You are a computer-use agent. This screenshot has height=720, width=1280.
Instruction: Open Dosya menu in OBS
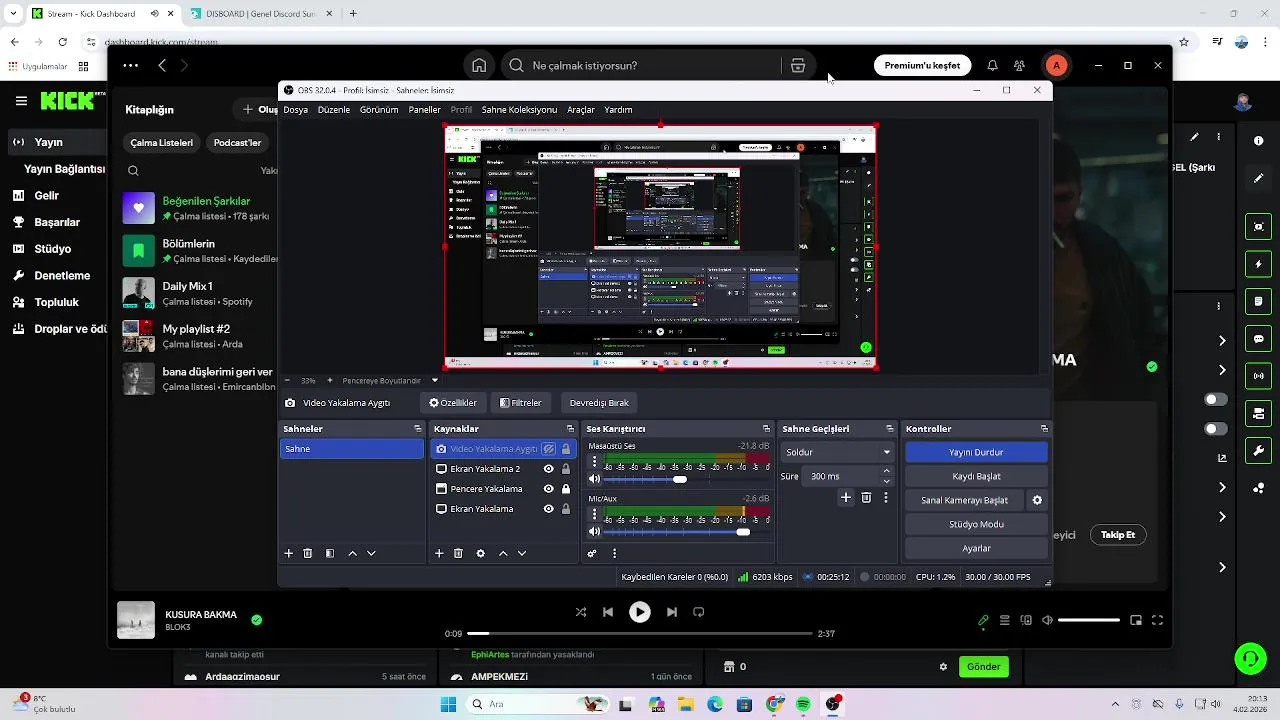click(x=295, y=110)
